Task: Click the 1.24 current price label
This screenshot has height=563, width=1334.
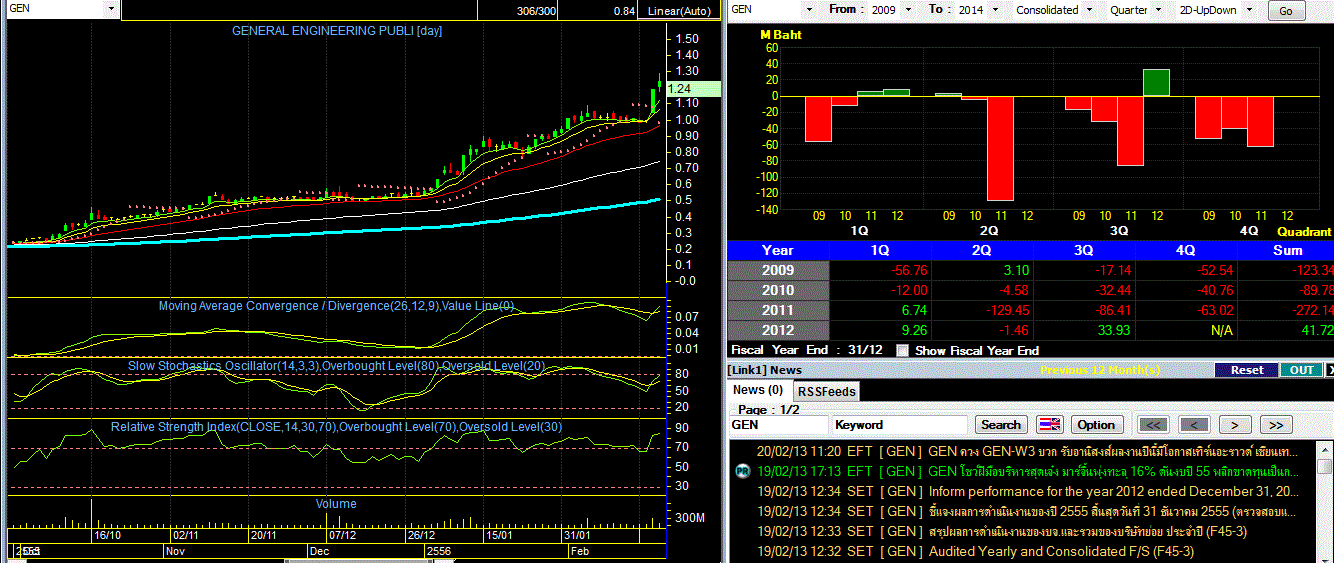Action: (x=692, y=89)
